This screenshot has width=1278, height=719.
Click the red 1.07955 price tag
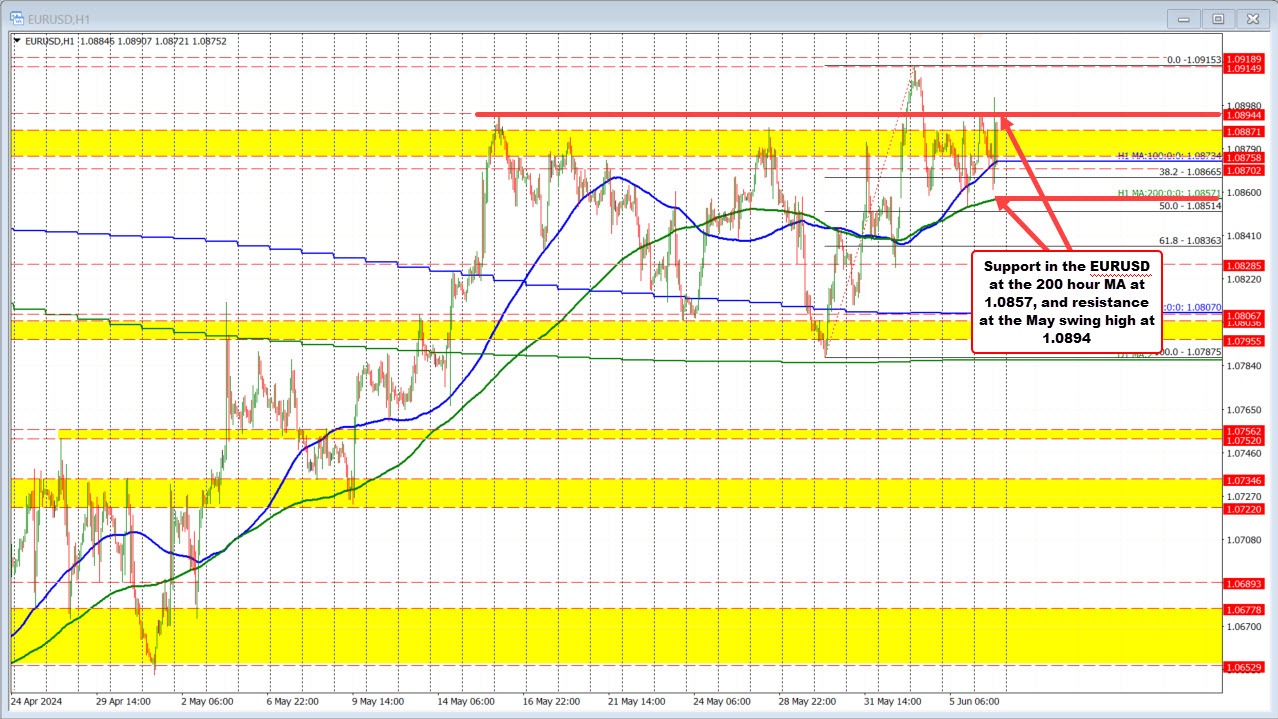tap(1244, 341)
